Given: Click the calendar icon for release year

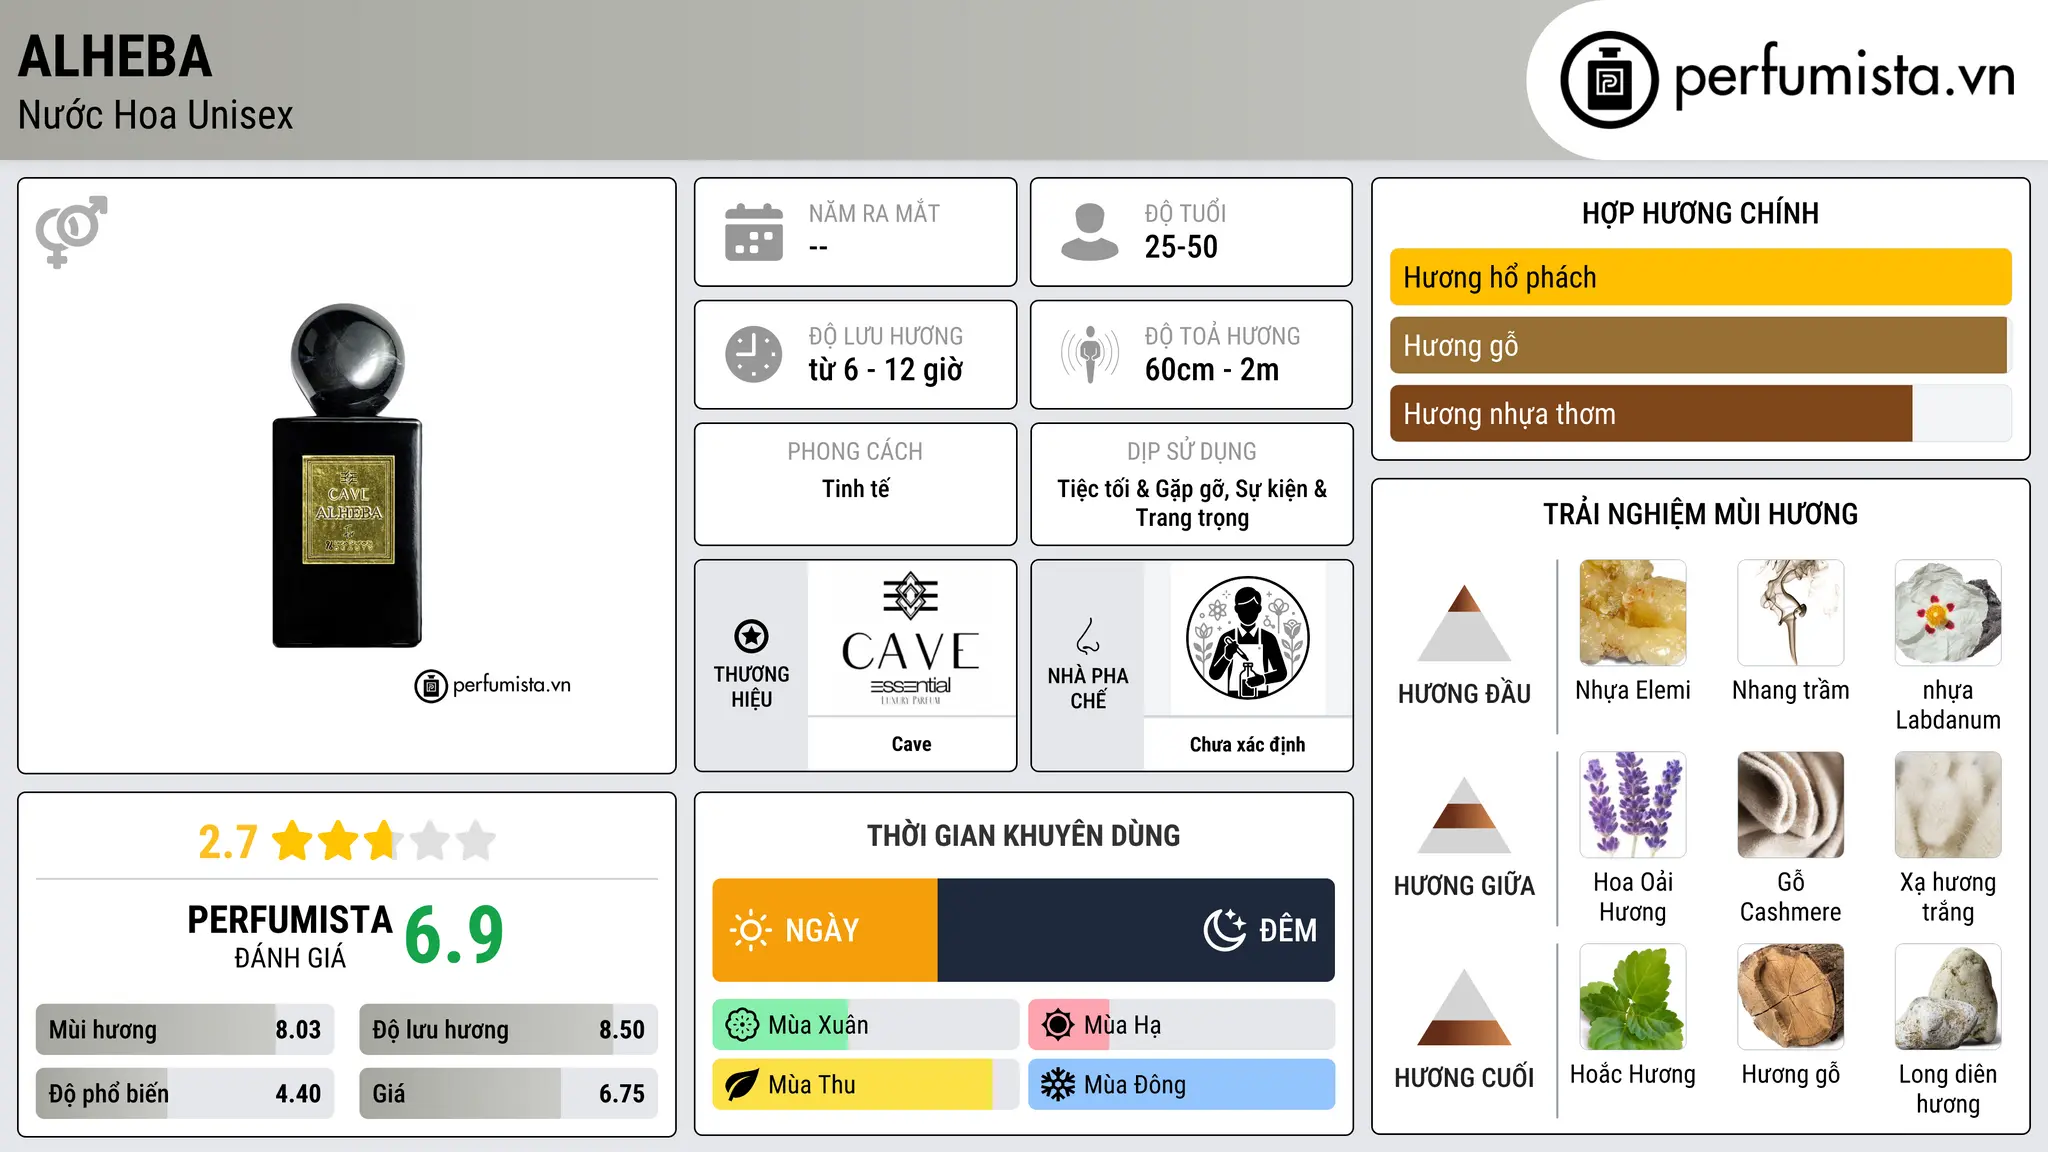Looking at the screenshot, I should tap(754, 232).
